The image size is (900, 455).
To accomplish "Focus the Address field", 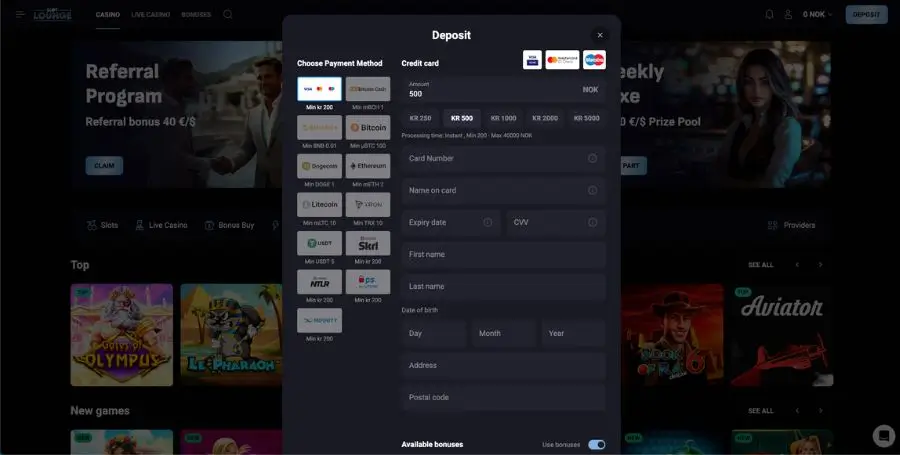I will (503, 365).
